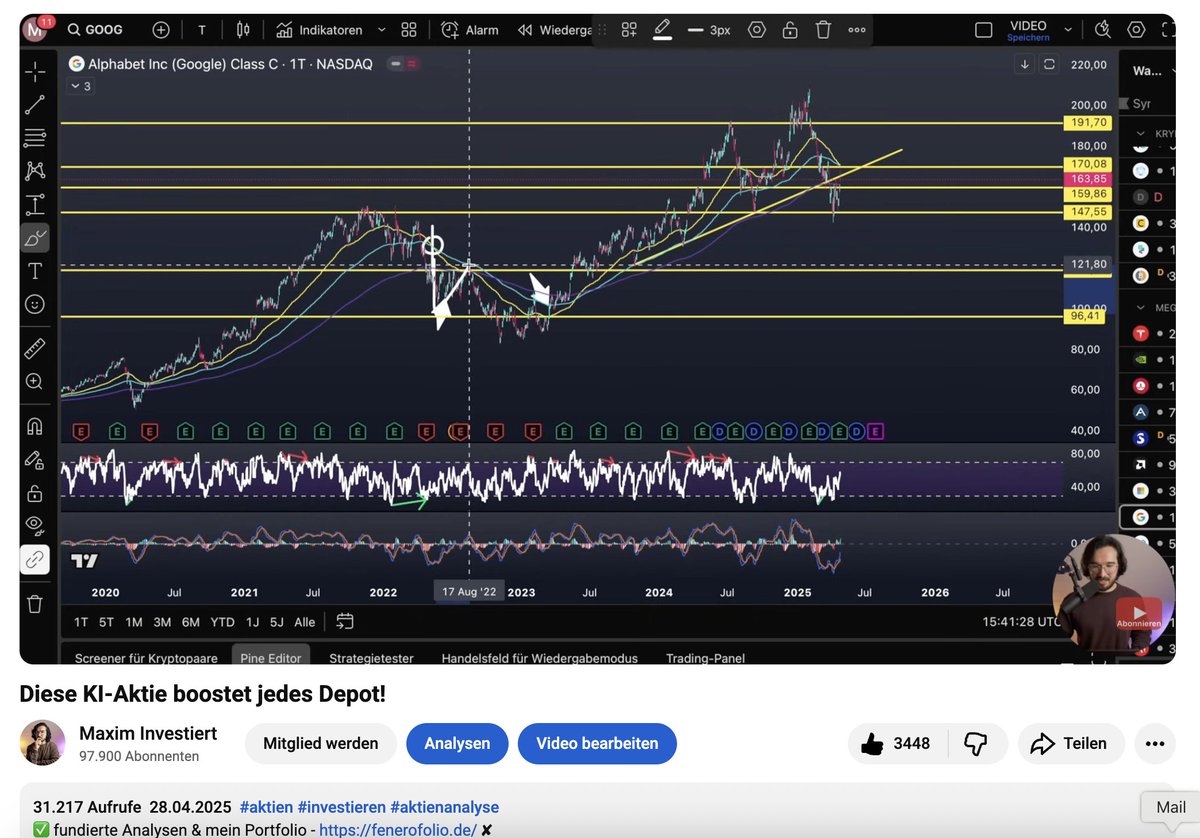
Task: Open the chart settings hexagon in the top bar
Action: [1136, 30]
